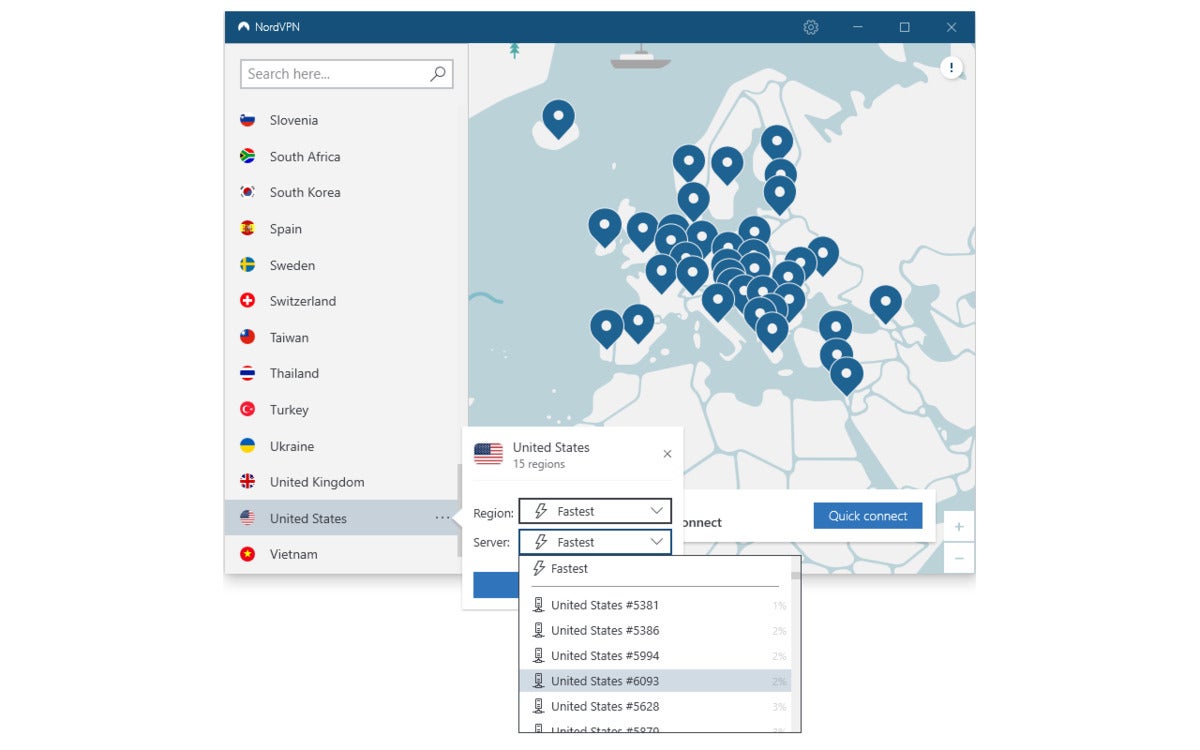Click the United Kingdom map pin

642,231
